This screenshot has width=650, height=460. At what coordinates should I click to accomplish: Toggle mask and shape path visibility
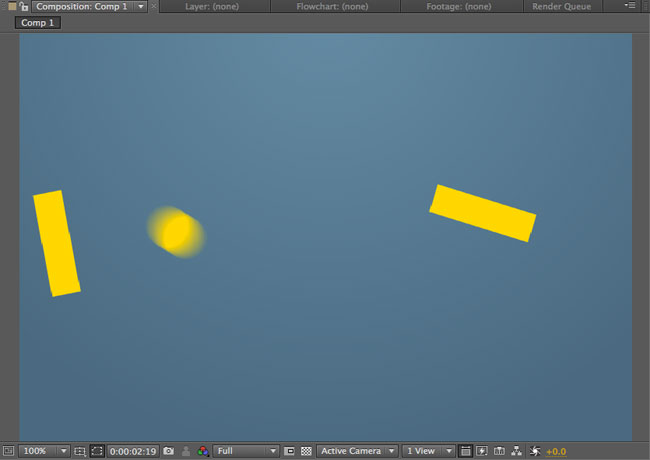[x=97, y=451]
